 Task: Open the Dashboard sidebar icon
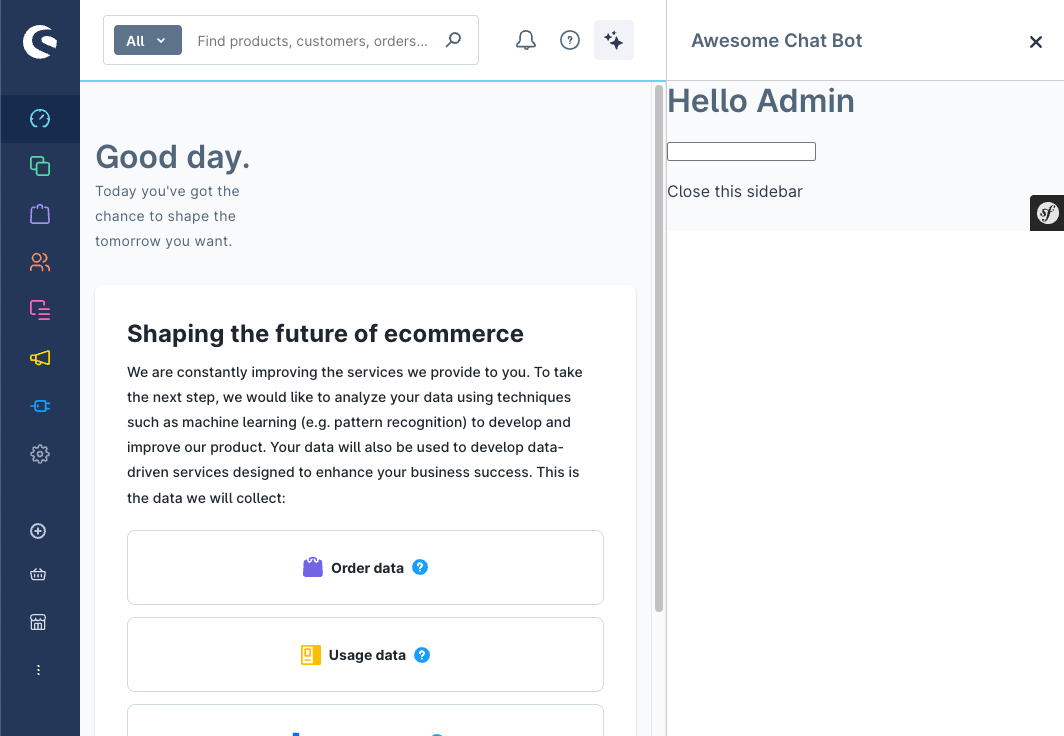click(x=40, y=119)
